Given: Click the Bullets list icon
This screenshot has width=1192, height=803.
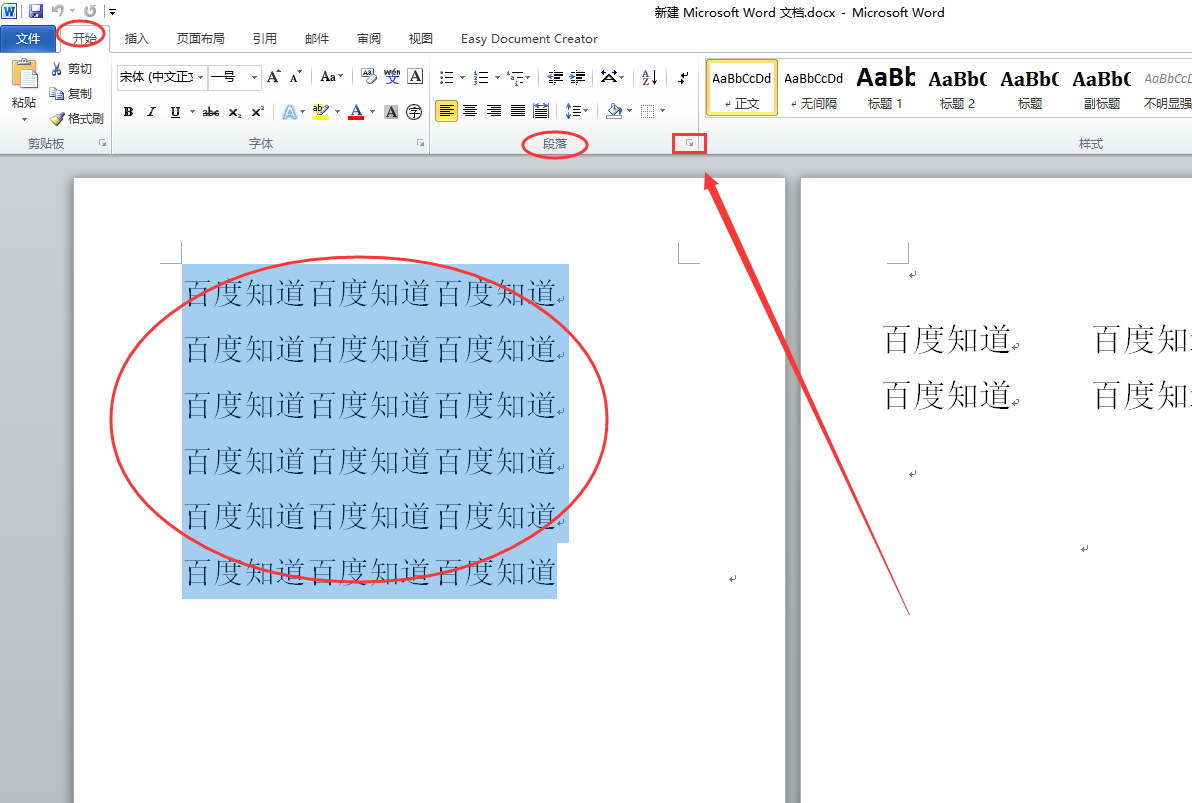Looking at the screenshot, I should point(446,77).
